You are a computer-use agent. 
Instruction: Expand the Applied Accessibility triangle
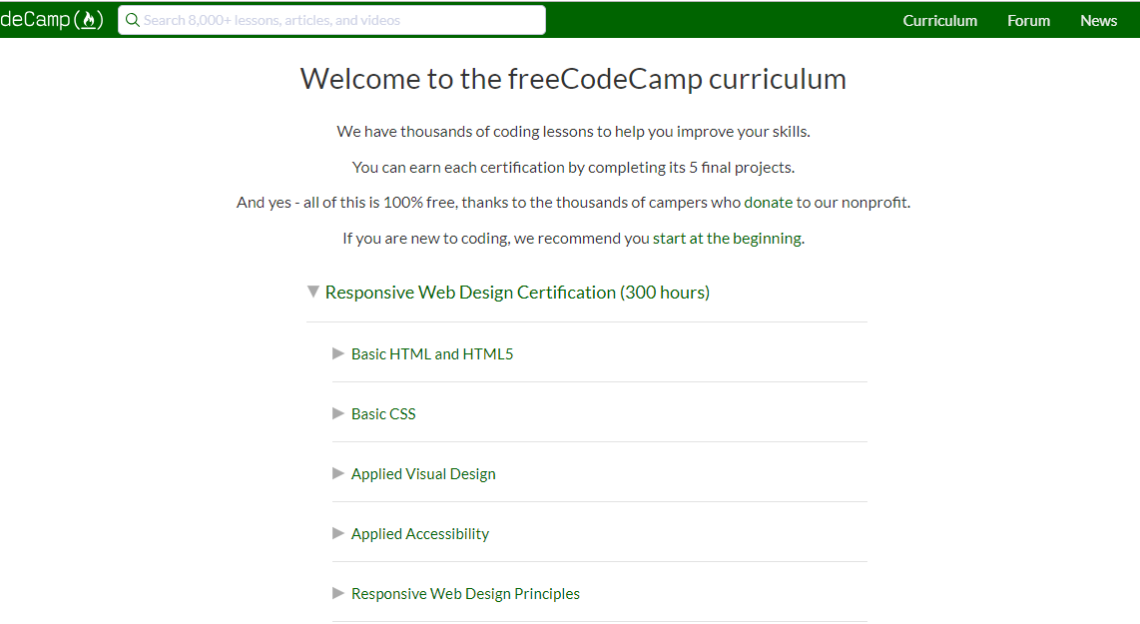(x=338, y=533)
